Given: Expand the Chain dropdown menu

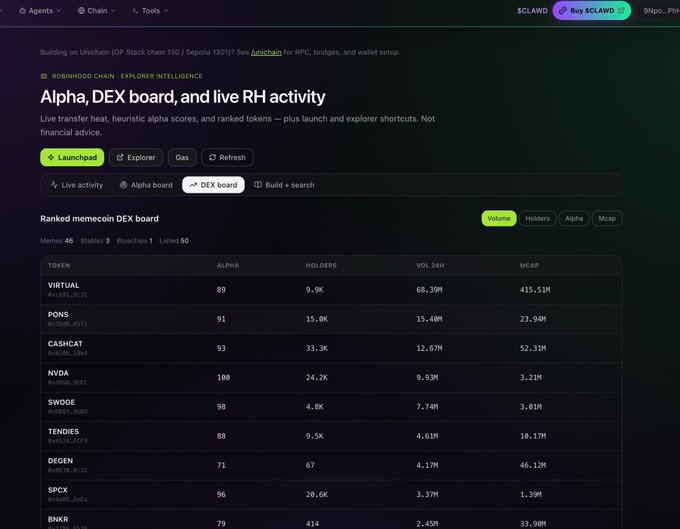Looking at the screenshot, I should pyautogui.click(x=96, y=10).
